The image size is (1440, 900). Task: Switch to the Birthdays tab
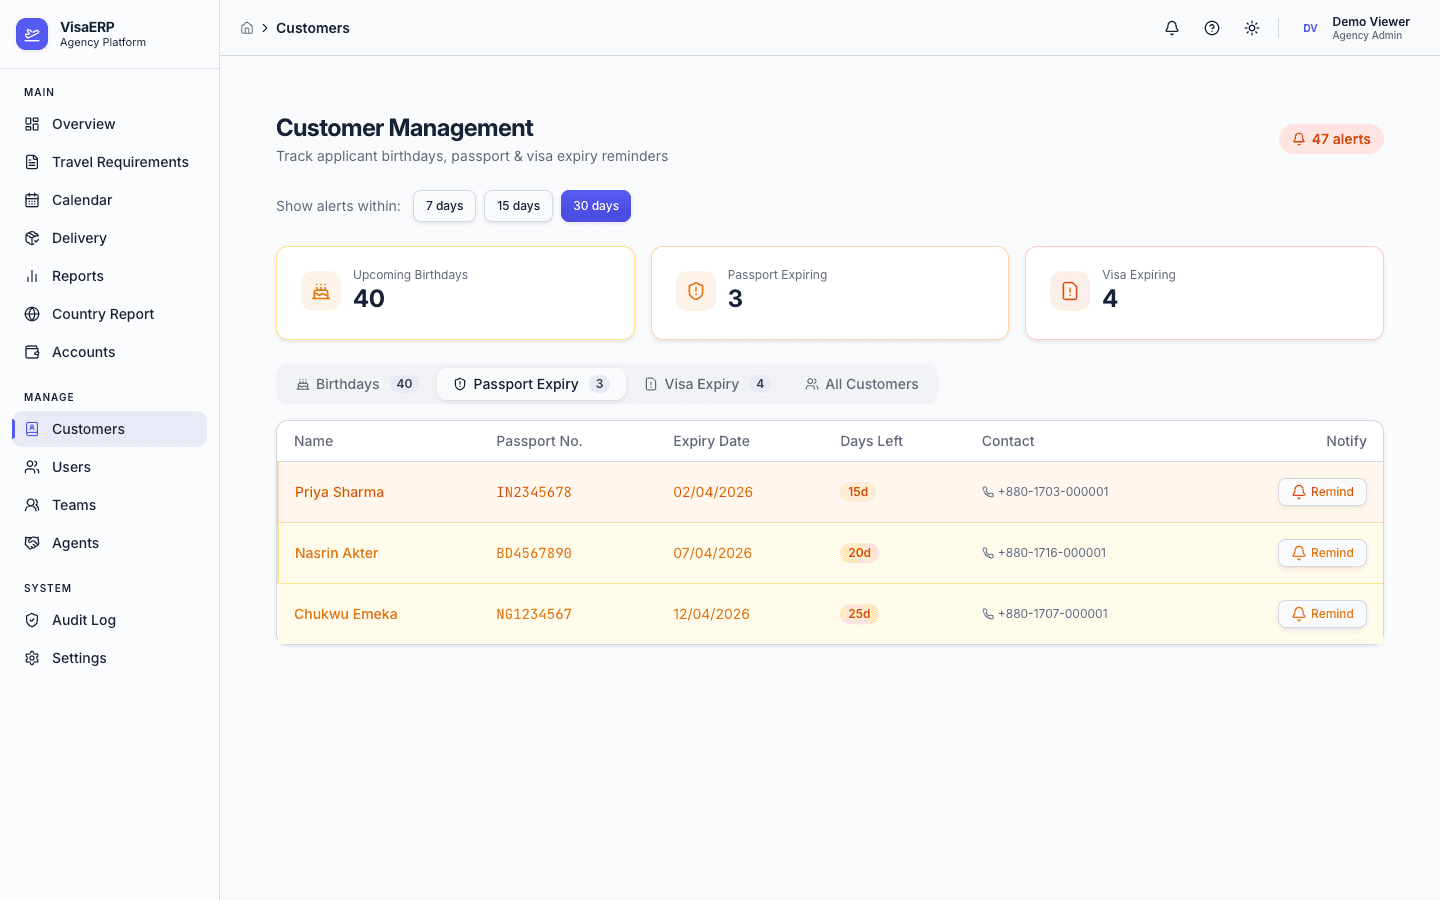point(355,384)
